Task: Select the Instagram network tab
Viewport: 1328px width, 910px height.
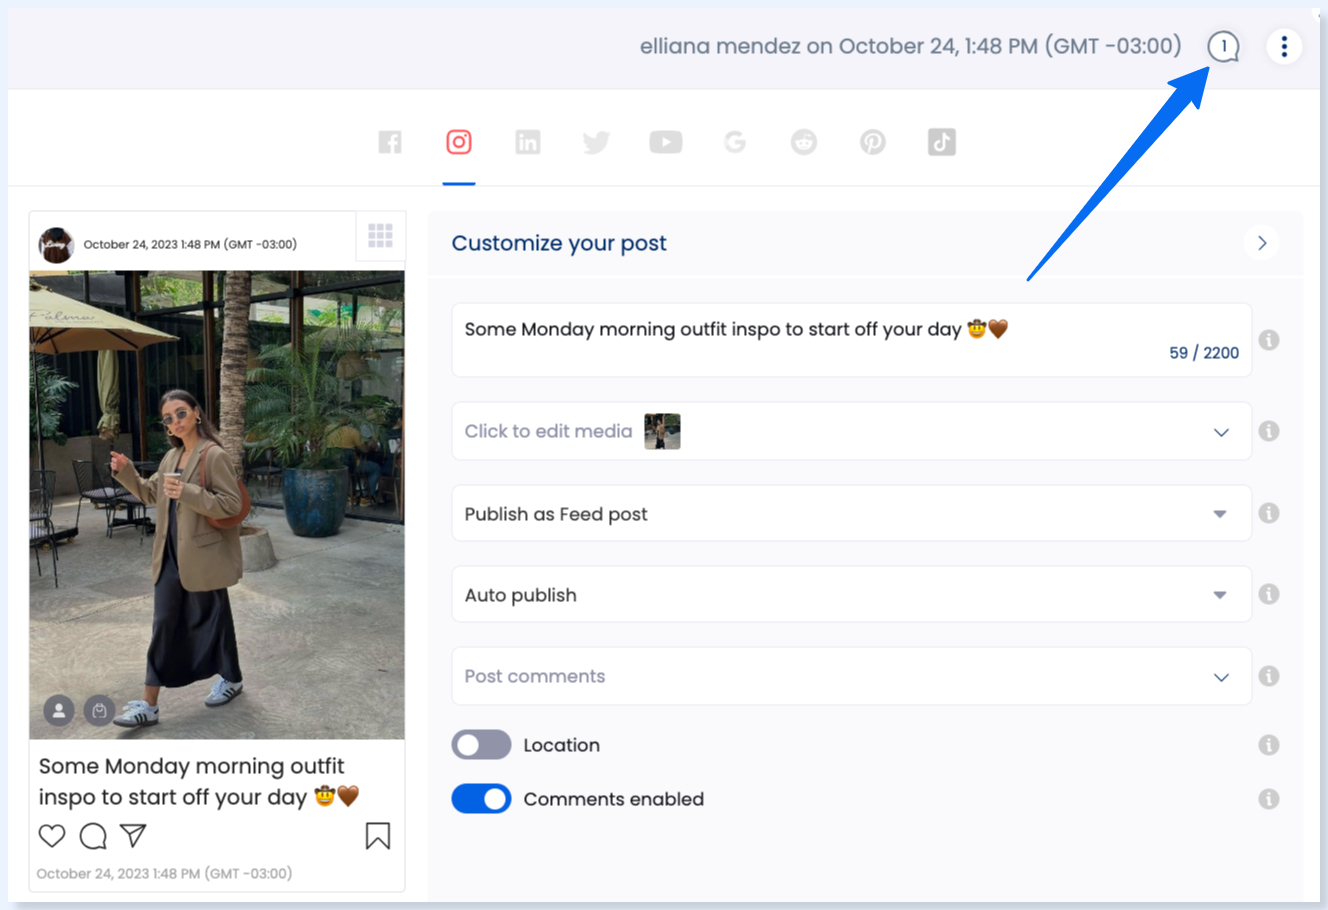Action: (459, 142)
